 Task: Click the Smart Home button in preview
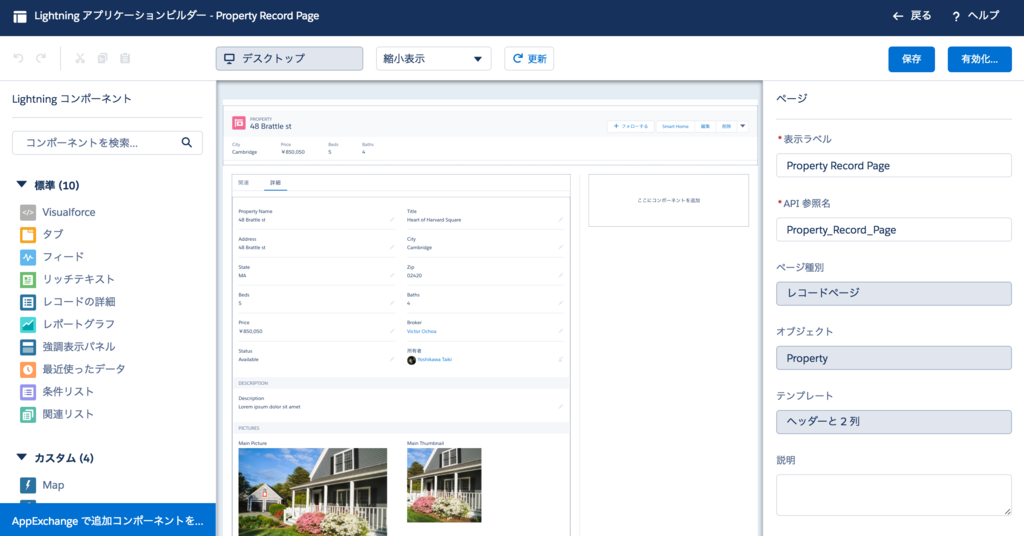tap(675, 126)
